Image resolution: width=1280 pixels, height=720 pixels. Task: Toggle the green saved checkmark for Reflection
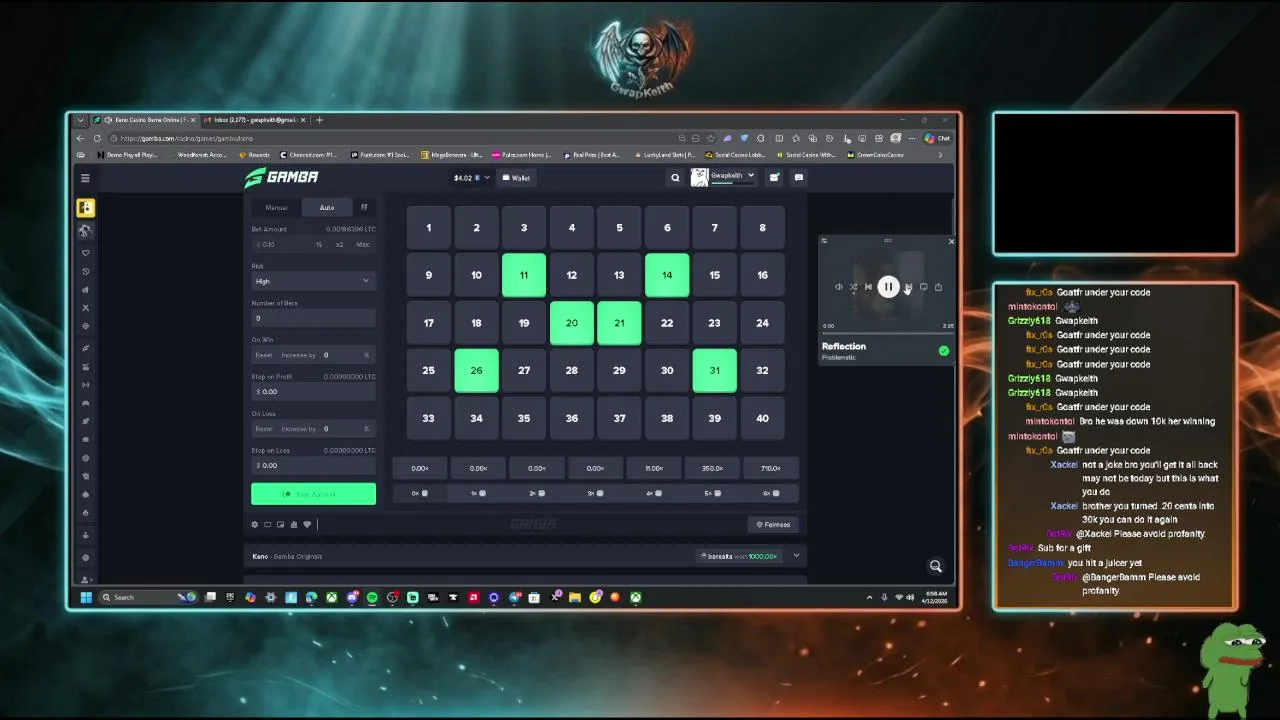(x=943, y=351)
